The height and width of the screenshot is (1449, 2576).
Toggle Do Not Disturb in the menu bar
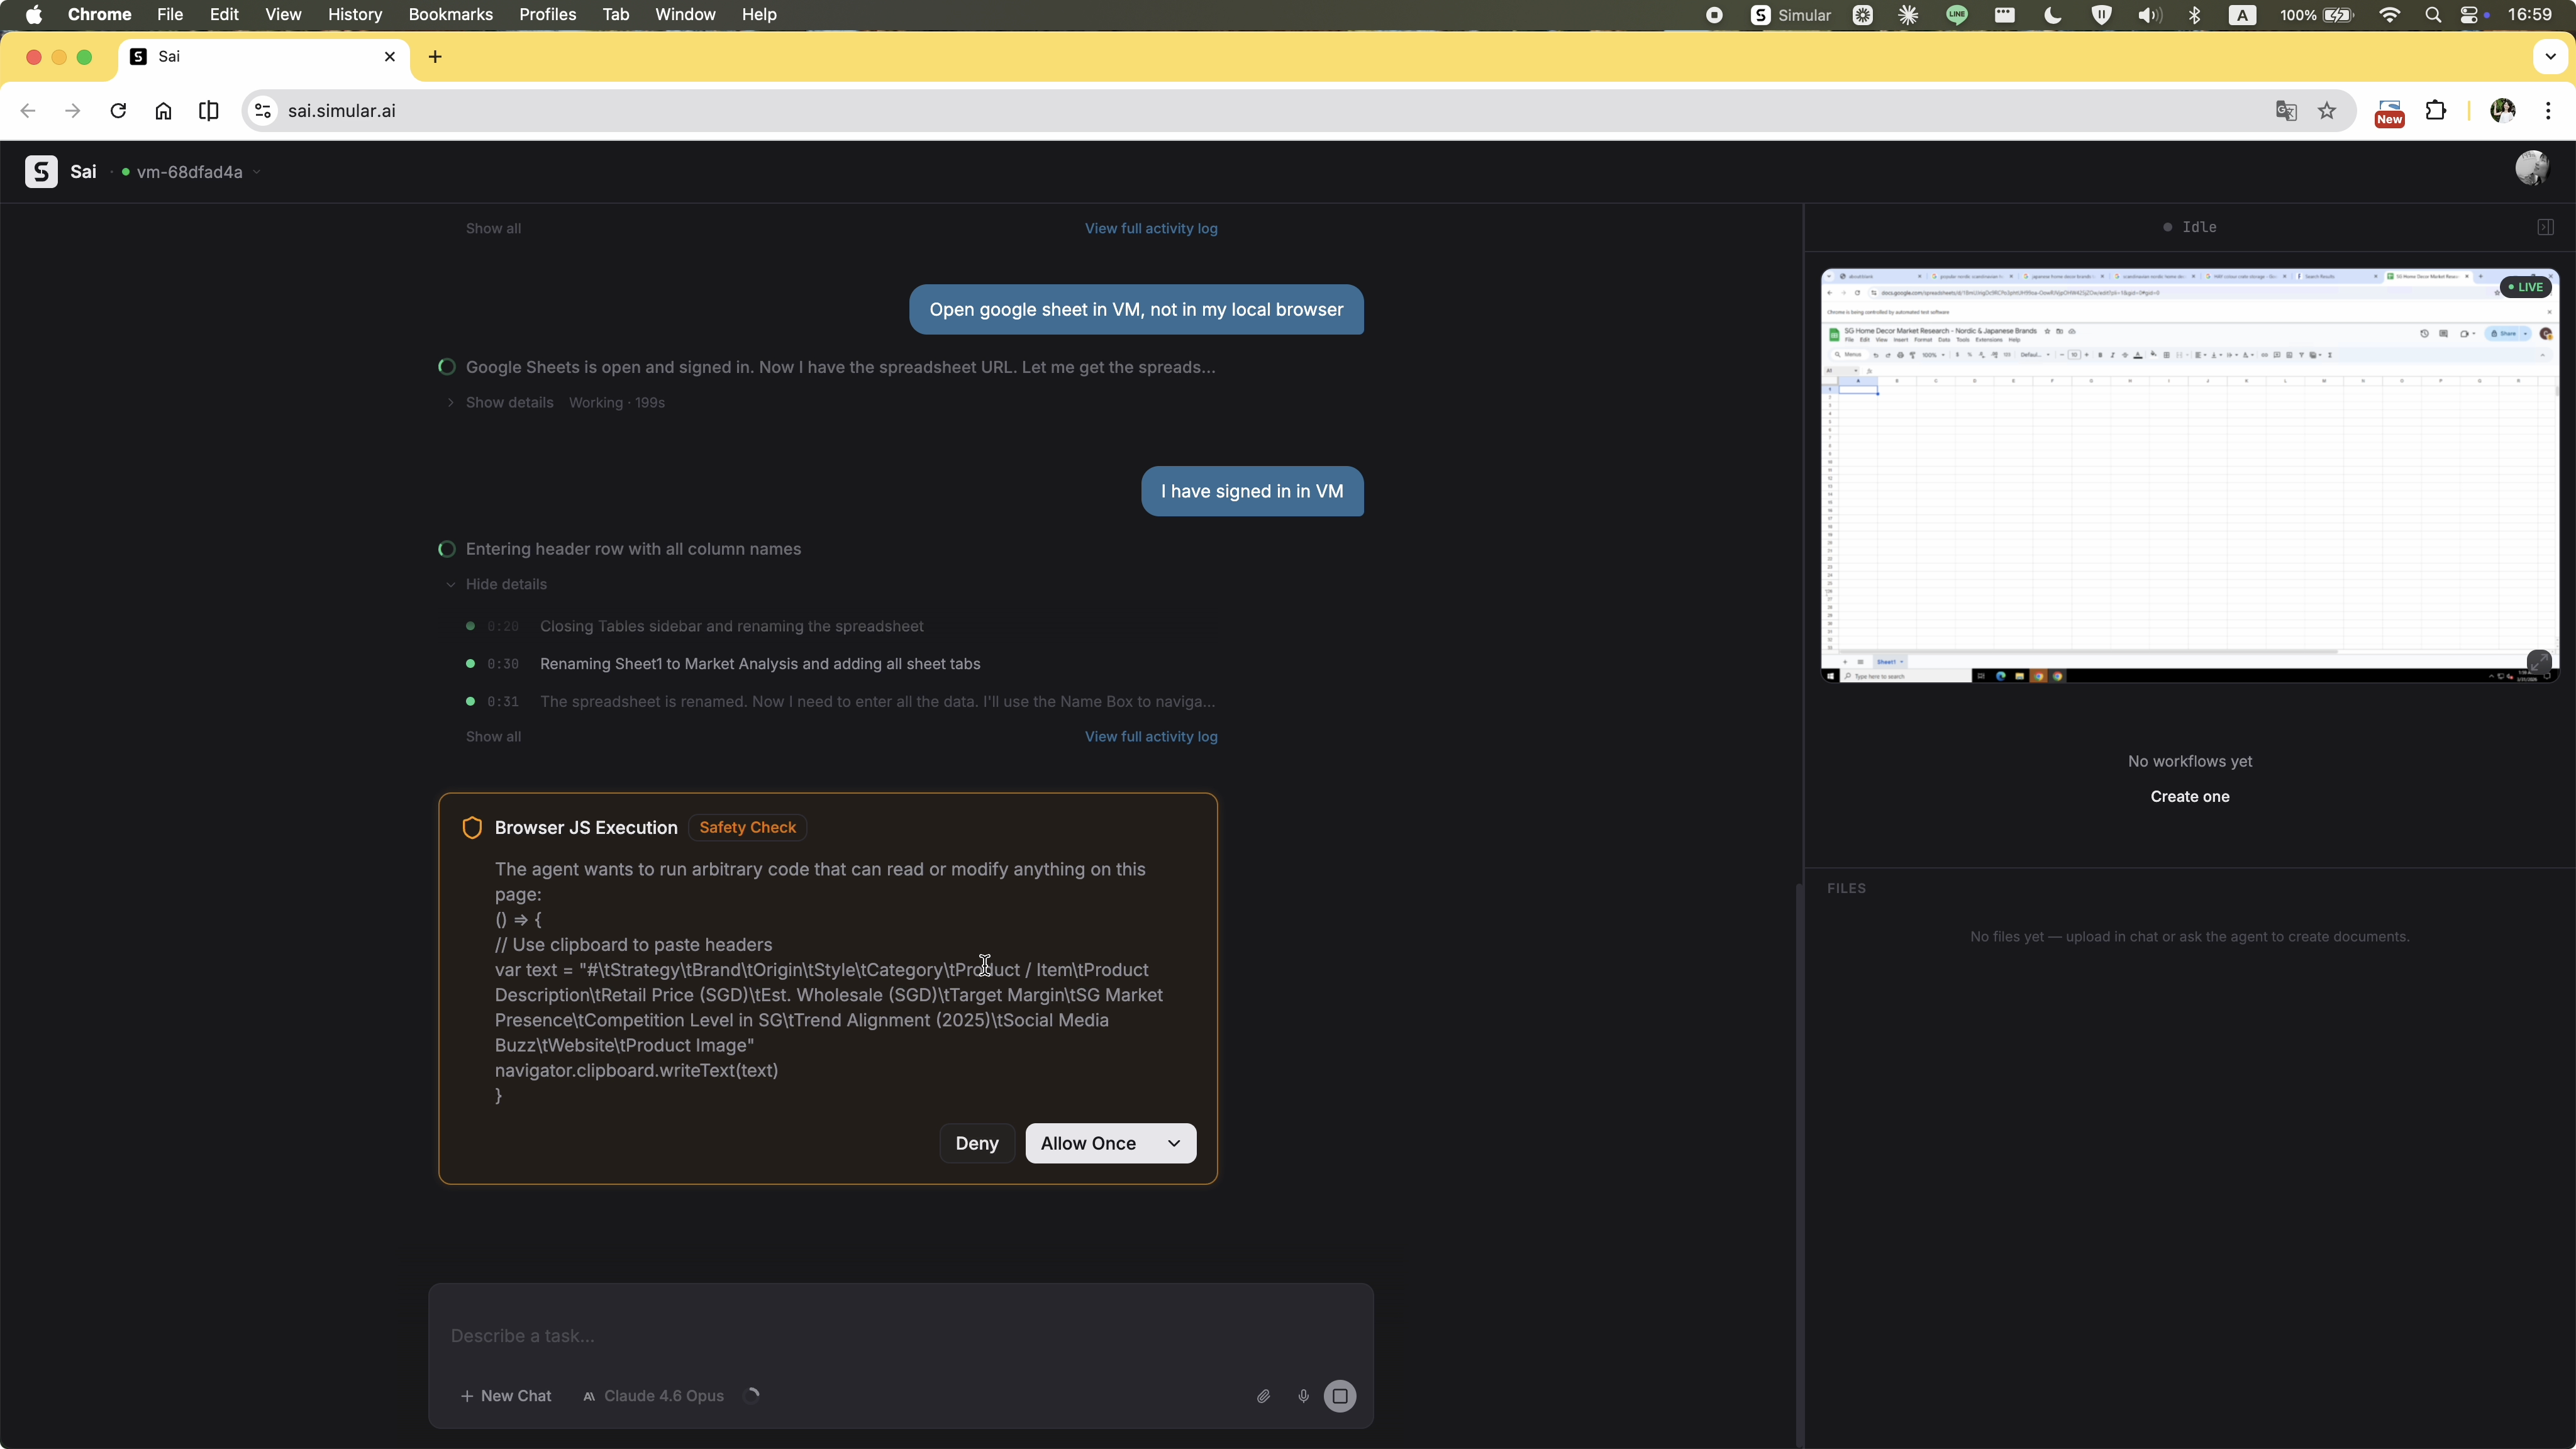(2053, 15)
